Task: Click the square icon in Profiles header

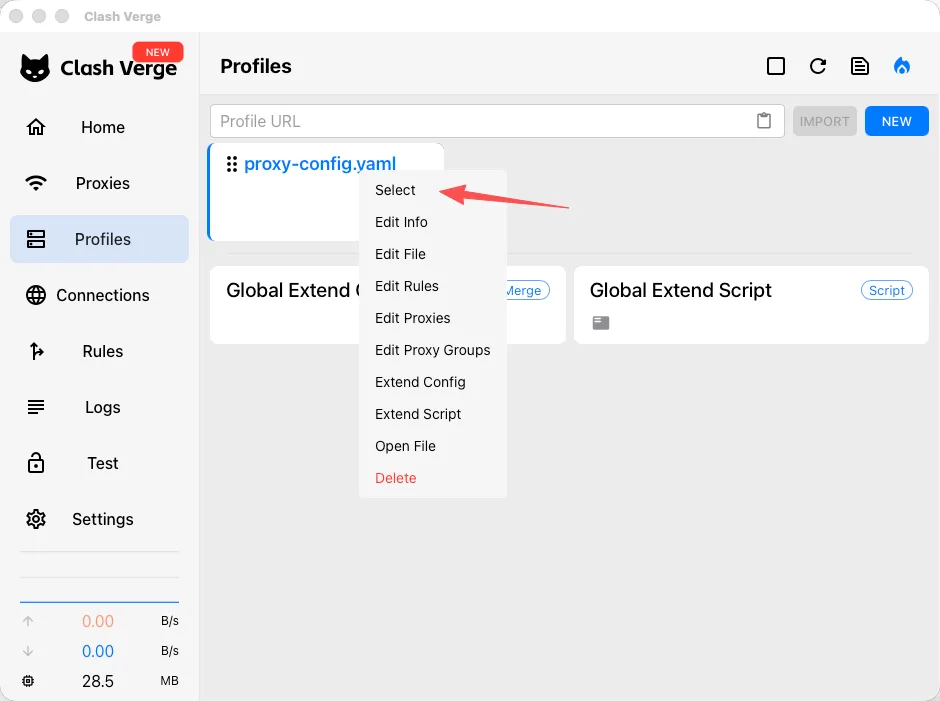Action: pos(776,66)
